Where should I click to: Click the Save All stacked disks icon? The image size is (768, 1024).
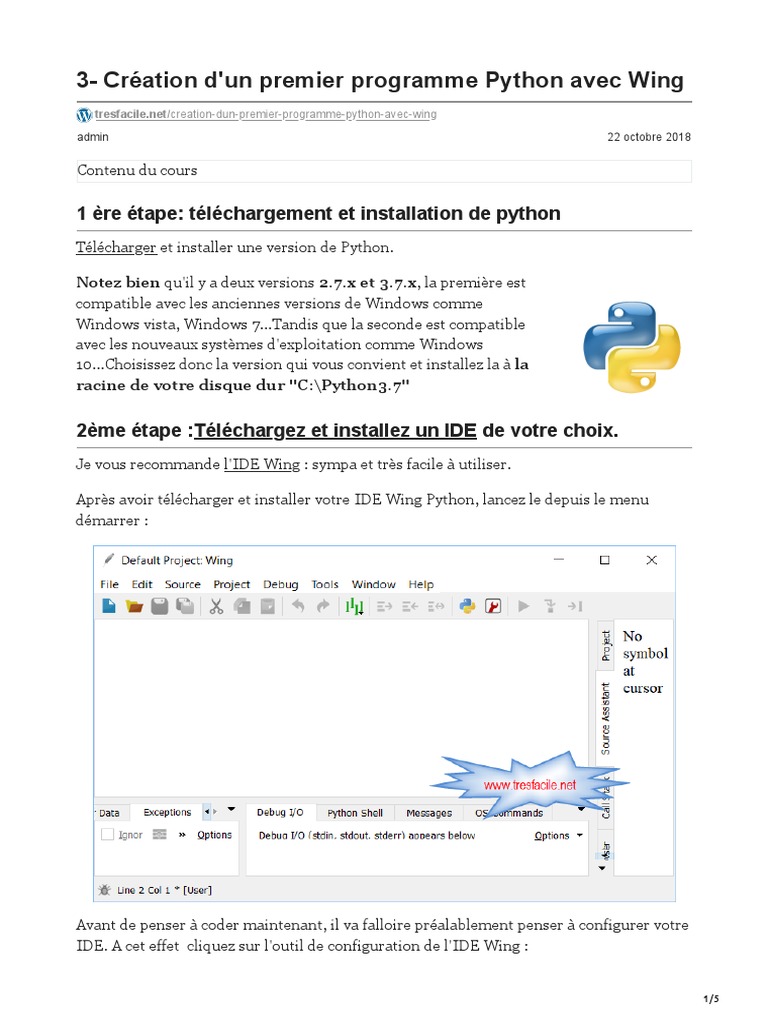pyautogui.click(x=185, y=606)
